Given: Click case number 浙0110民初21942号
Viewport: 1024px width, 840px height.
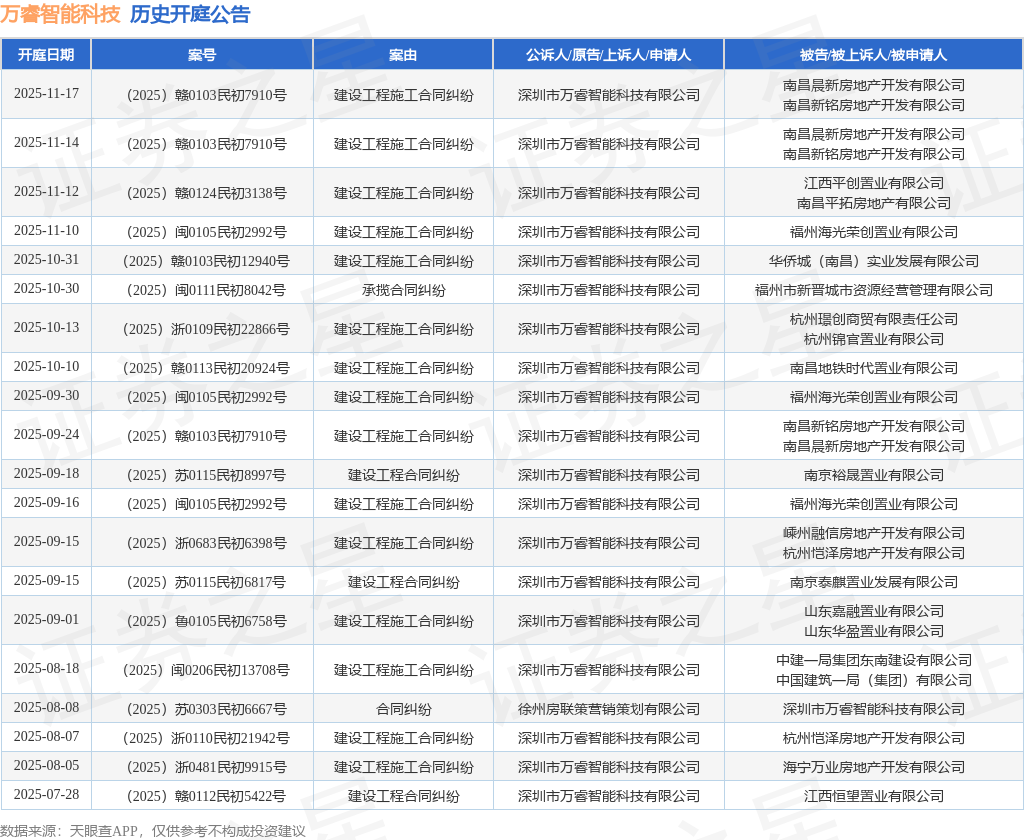Looking at the screenshot, I should click(206, 738).
